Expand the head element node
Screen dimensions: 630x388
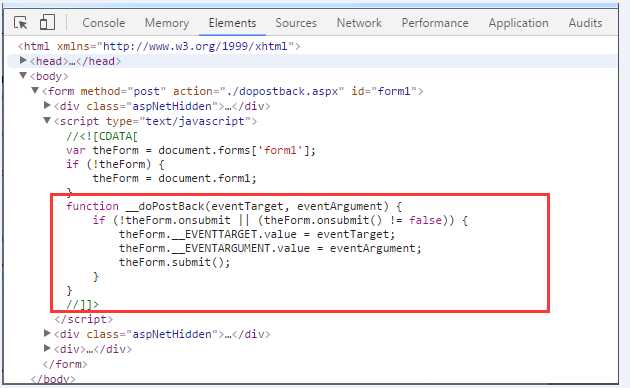pyautogui.click(x=23, y=60)
